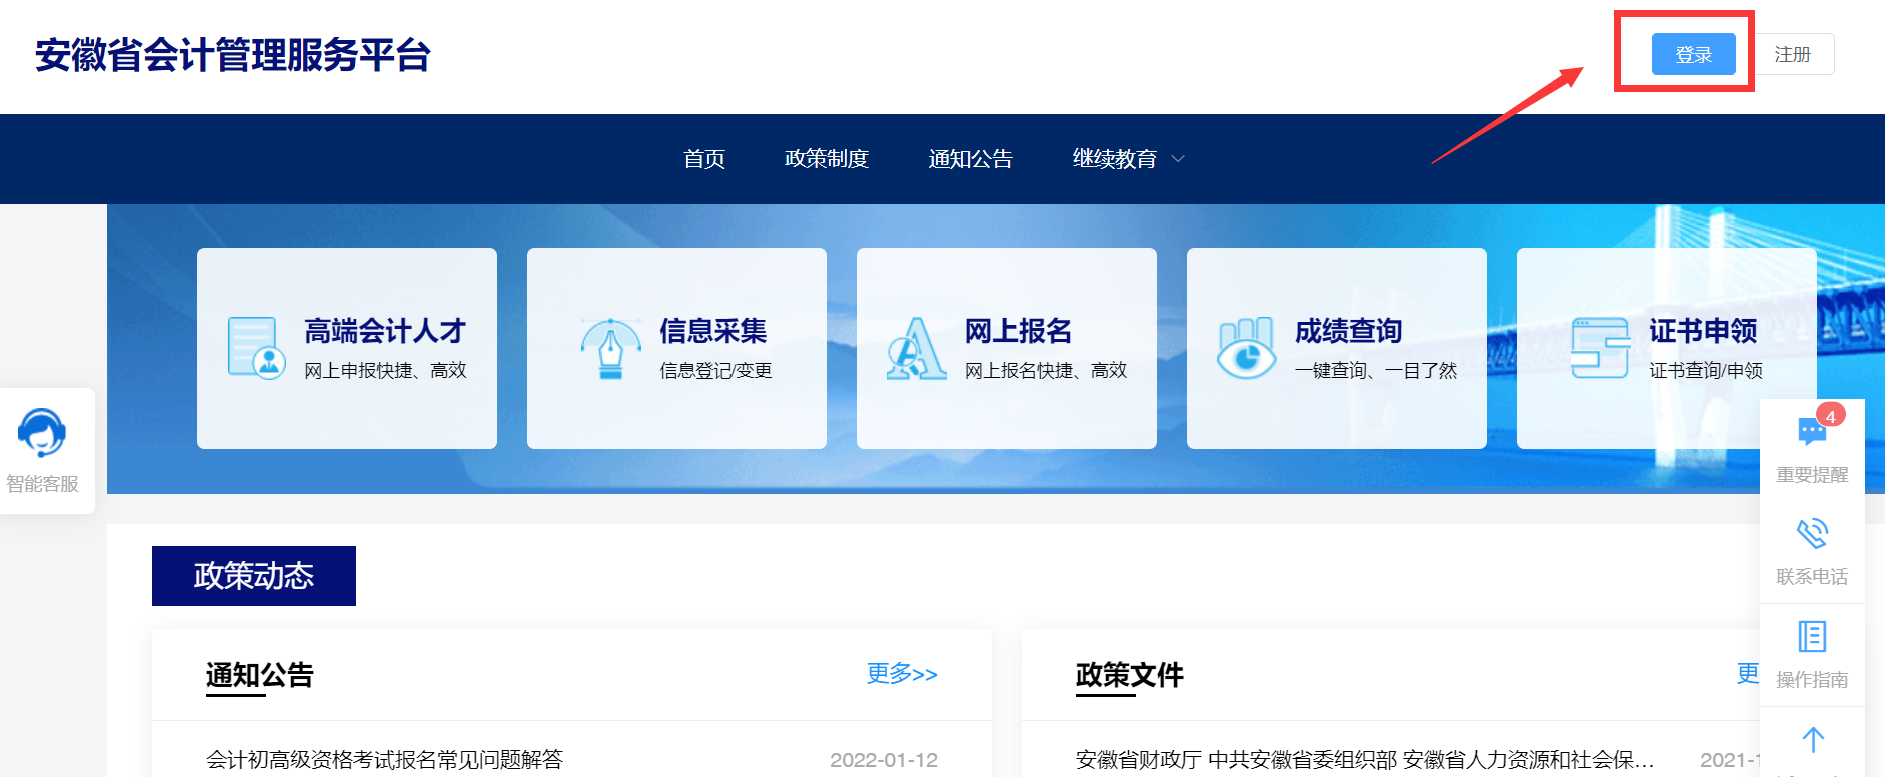Open the 智能客服 headset assistant

point(42,434)
